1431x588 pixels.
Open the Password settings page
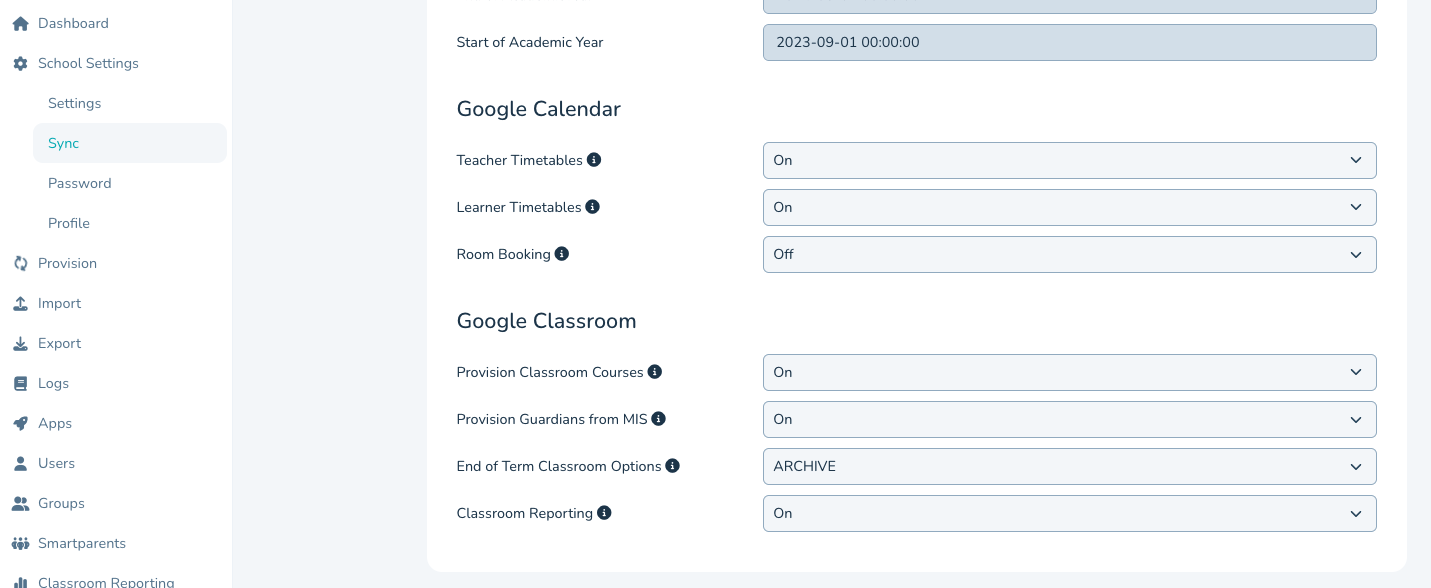tap(80, 183)
